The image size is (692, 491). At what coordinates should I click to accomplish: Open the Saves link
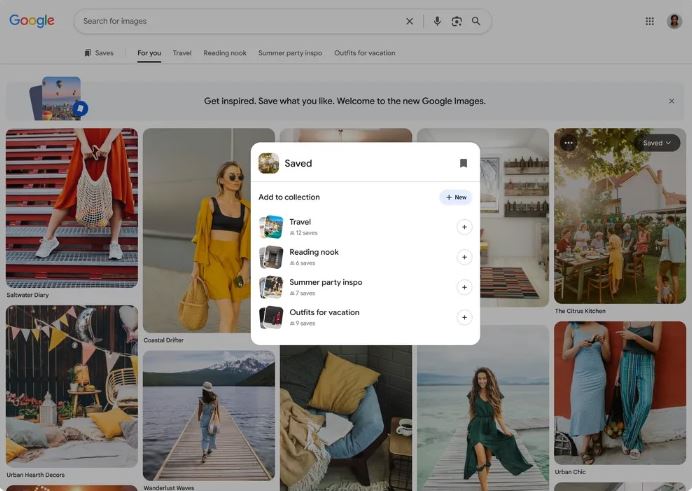tap(99, 53)
